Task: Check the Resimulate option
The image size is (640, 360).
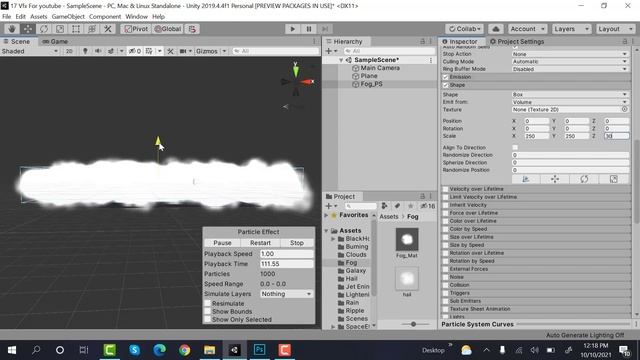Action: point(207,303)
